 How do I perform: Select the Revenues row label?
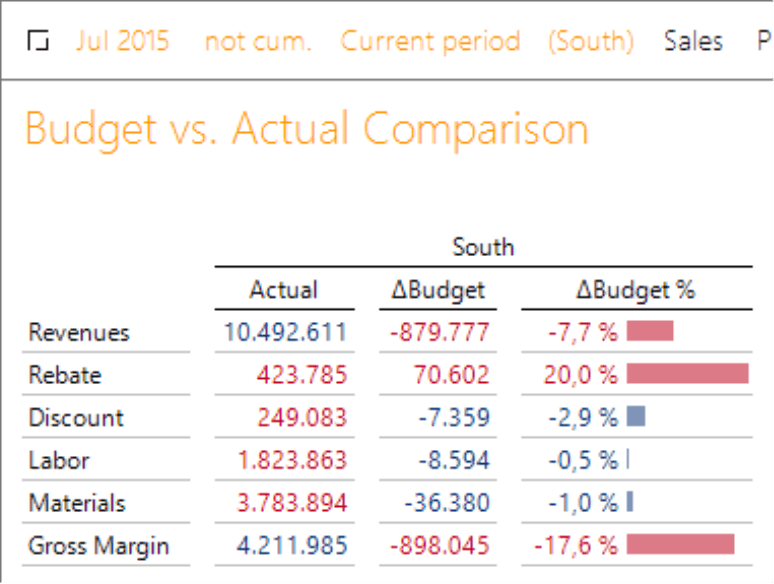79,332
